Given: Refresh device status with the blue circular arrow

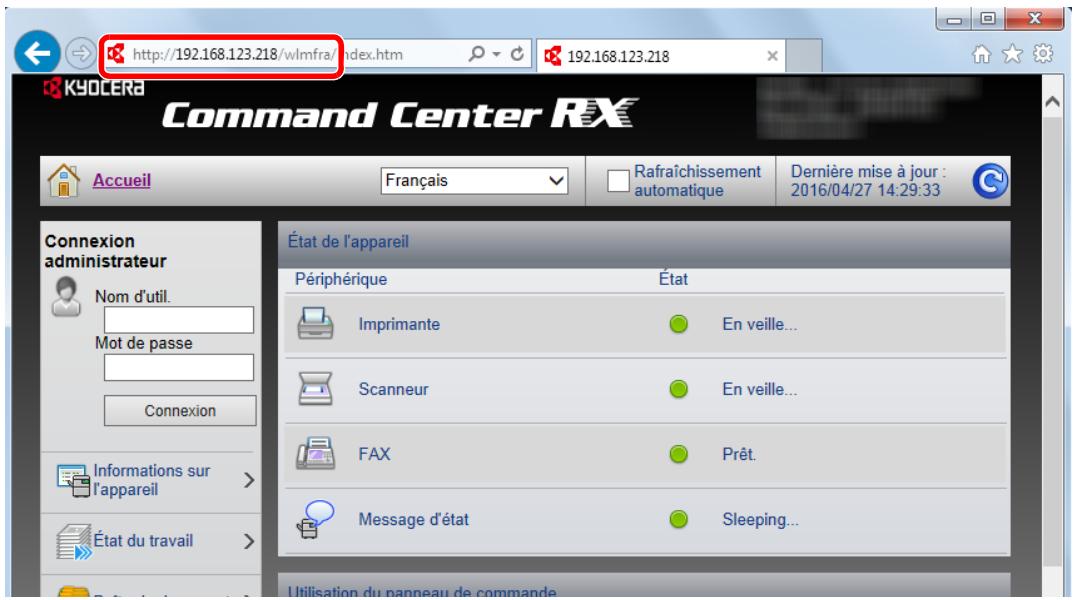Looking at the screenshot, I should click(x=990, y=181).
